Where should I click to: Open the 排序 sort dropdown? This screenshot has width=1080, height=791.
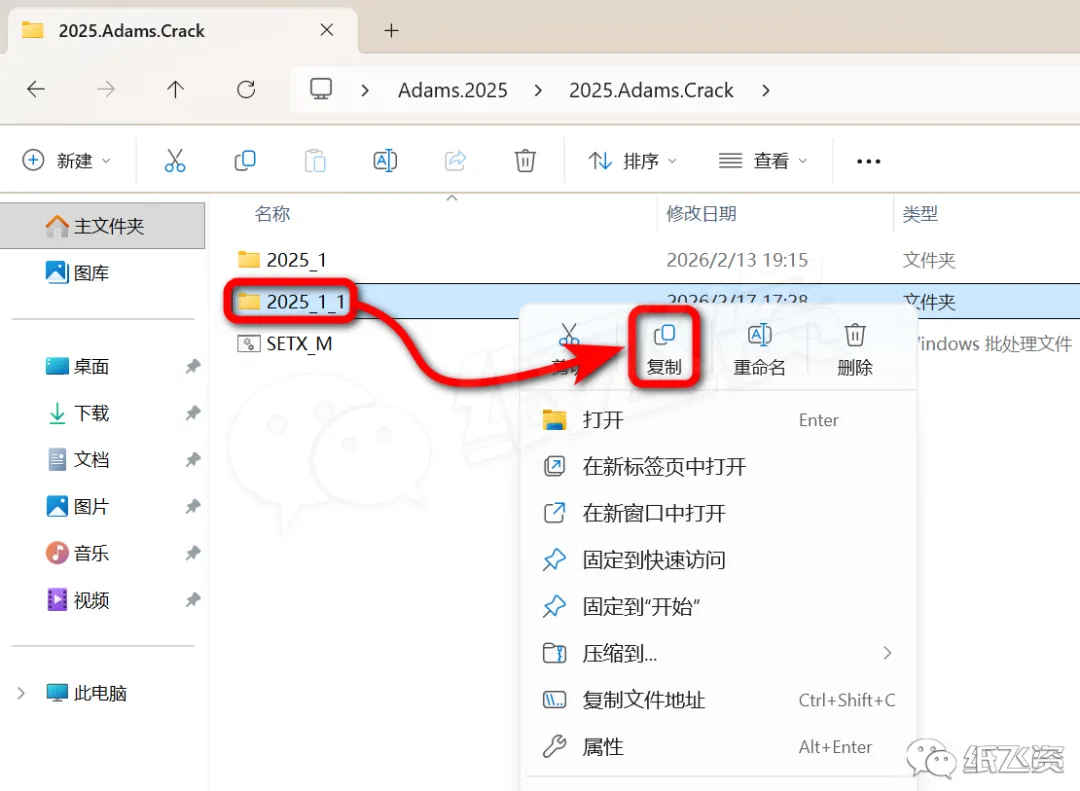pos(632,161)
